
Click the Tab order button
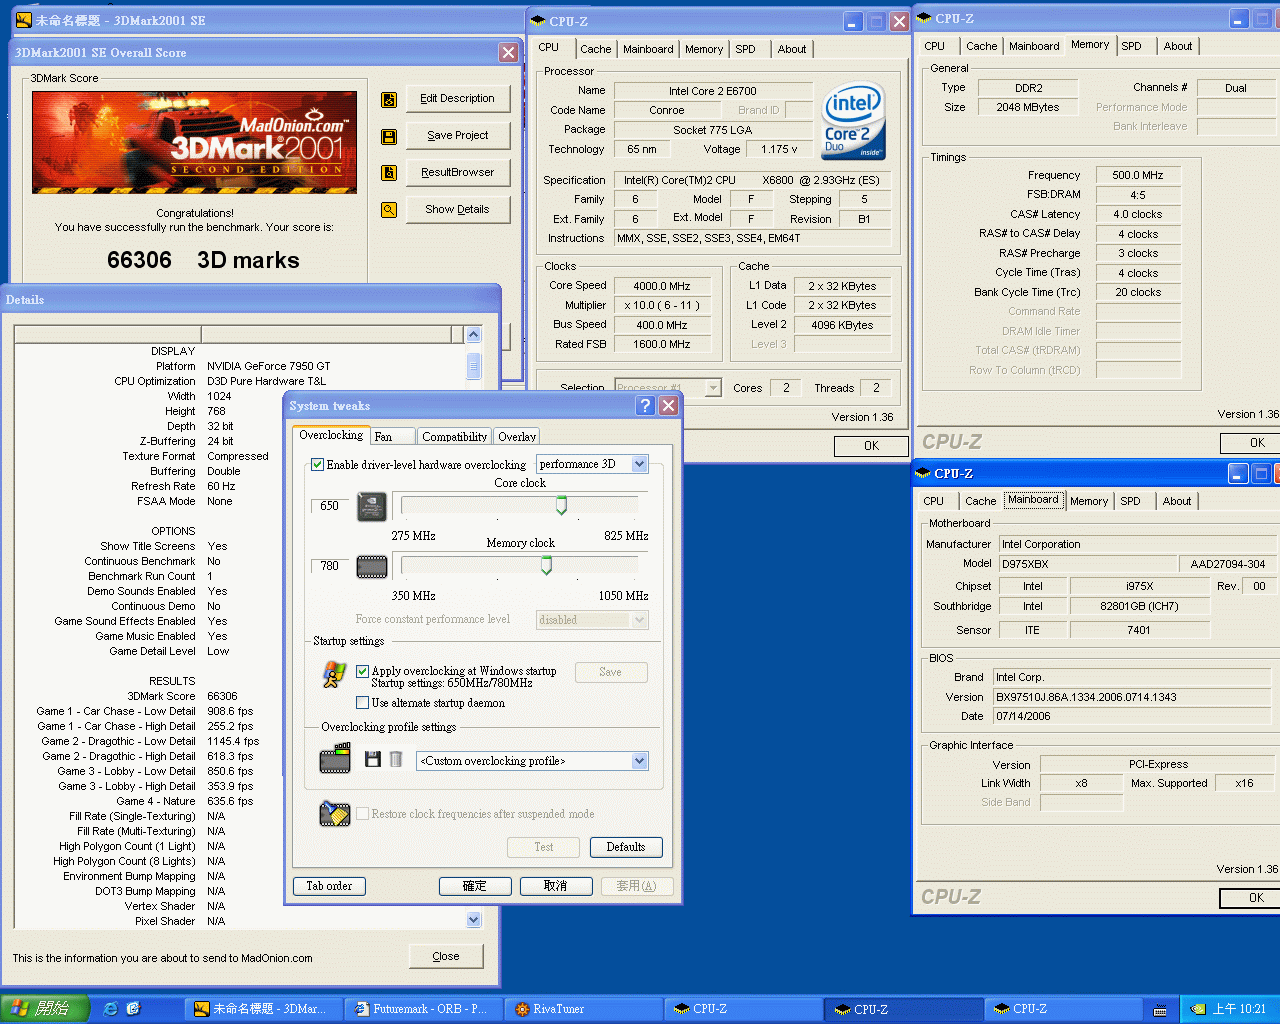pyautogui.click(x=329, y=886)
